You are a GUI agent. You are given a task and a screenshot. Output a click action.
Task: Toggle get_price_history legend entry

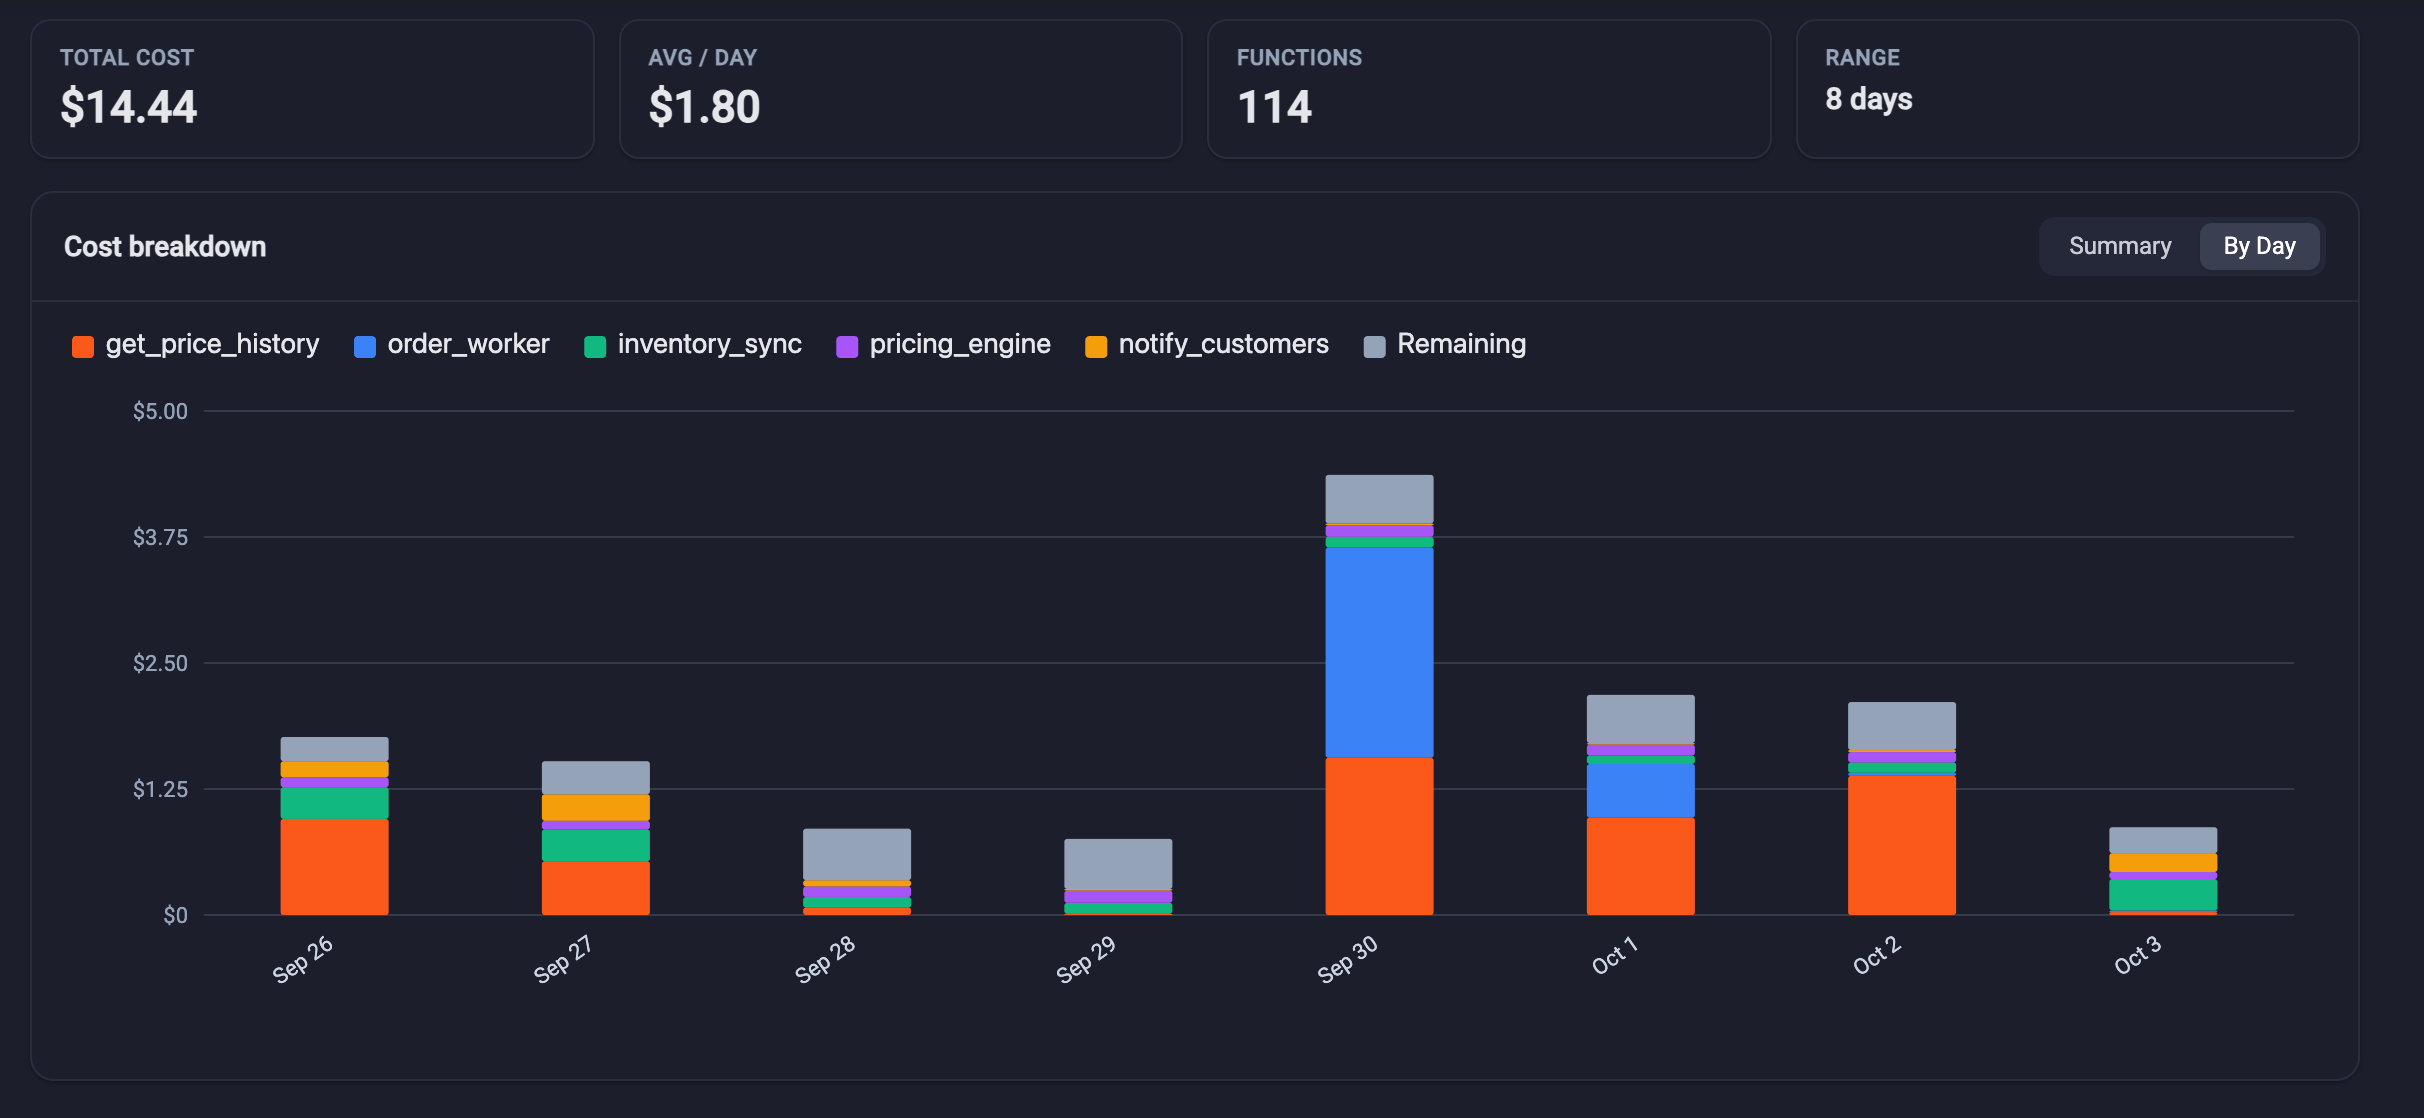pyautogui.click(x=196, y=345)
